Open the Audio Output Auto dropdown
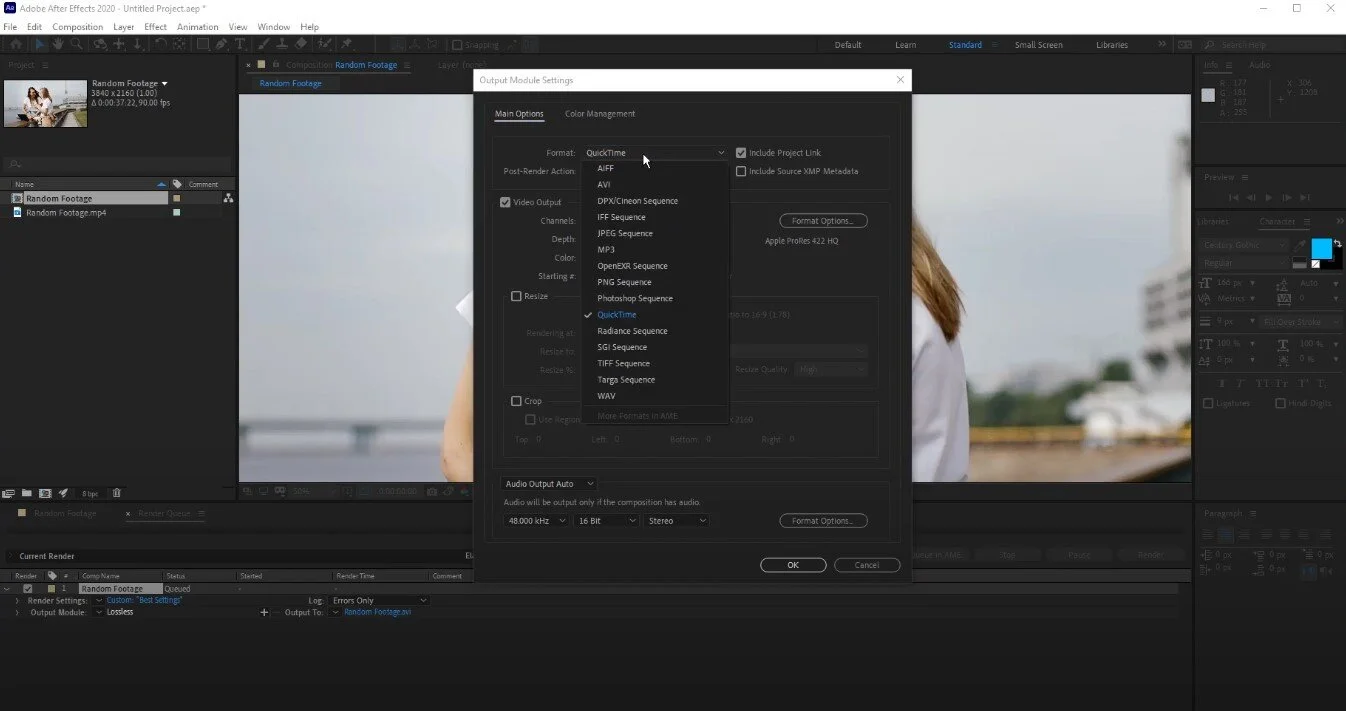 (x=548, y=483)
